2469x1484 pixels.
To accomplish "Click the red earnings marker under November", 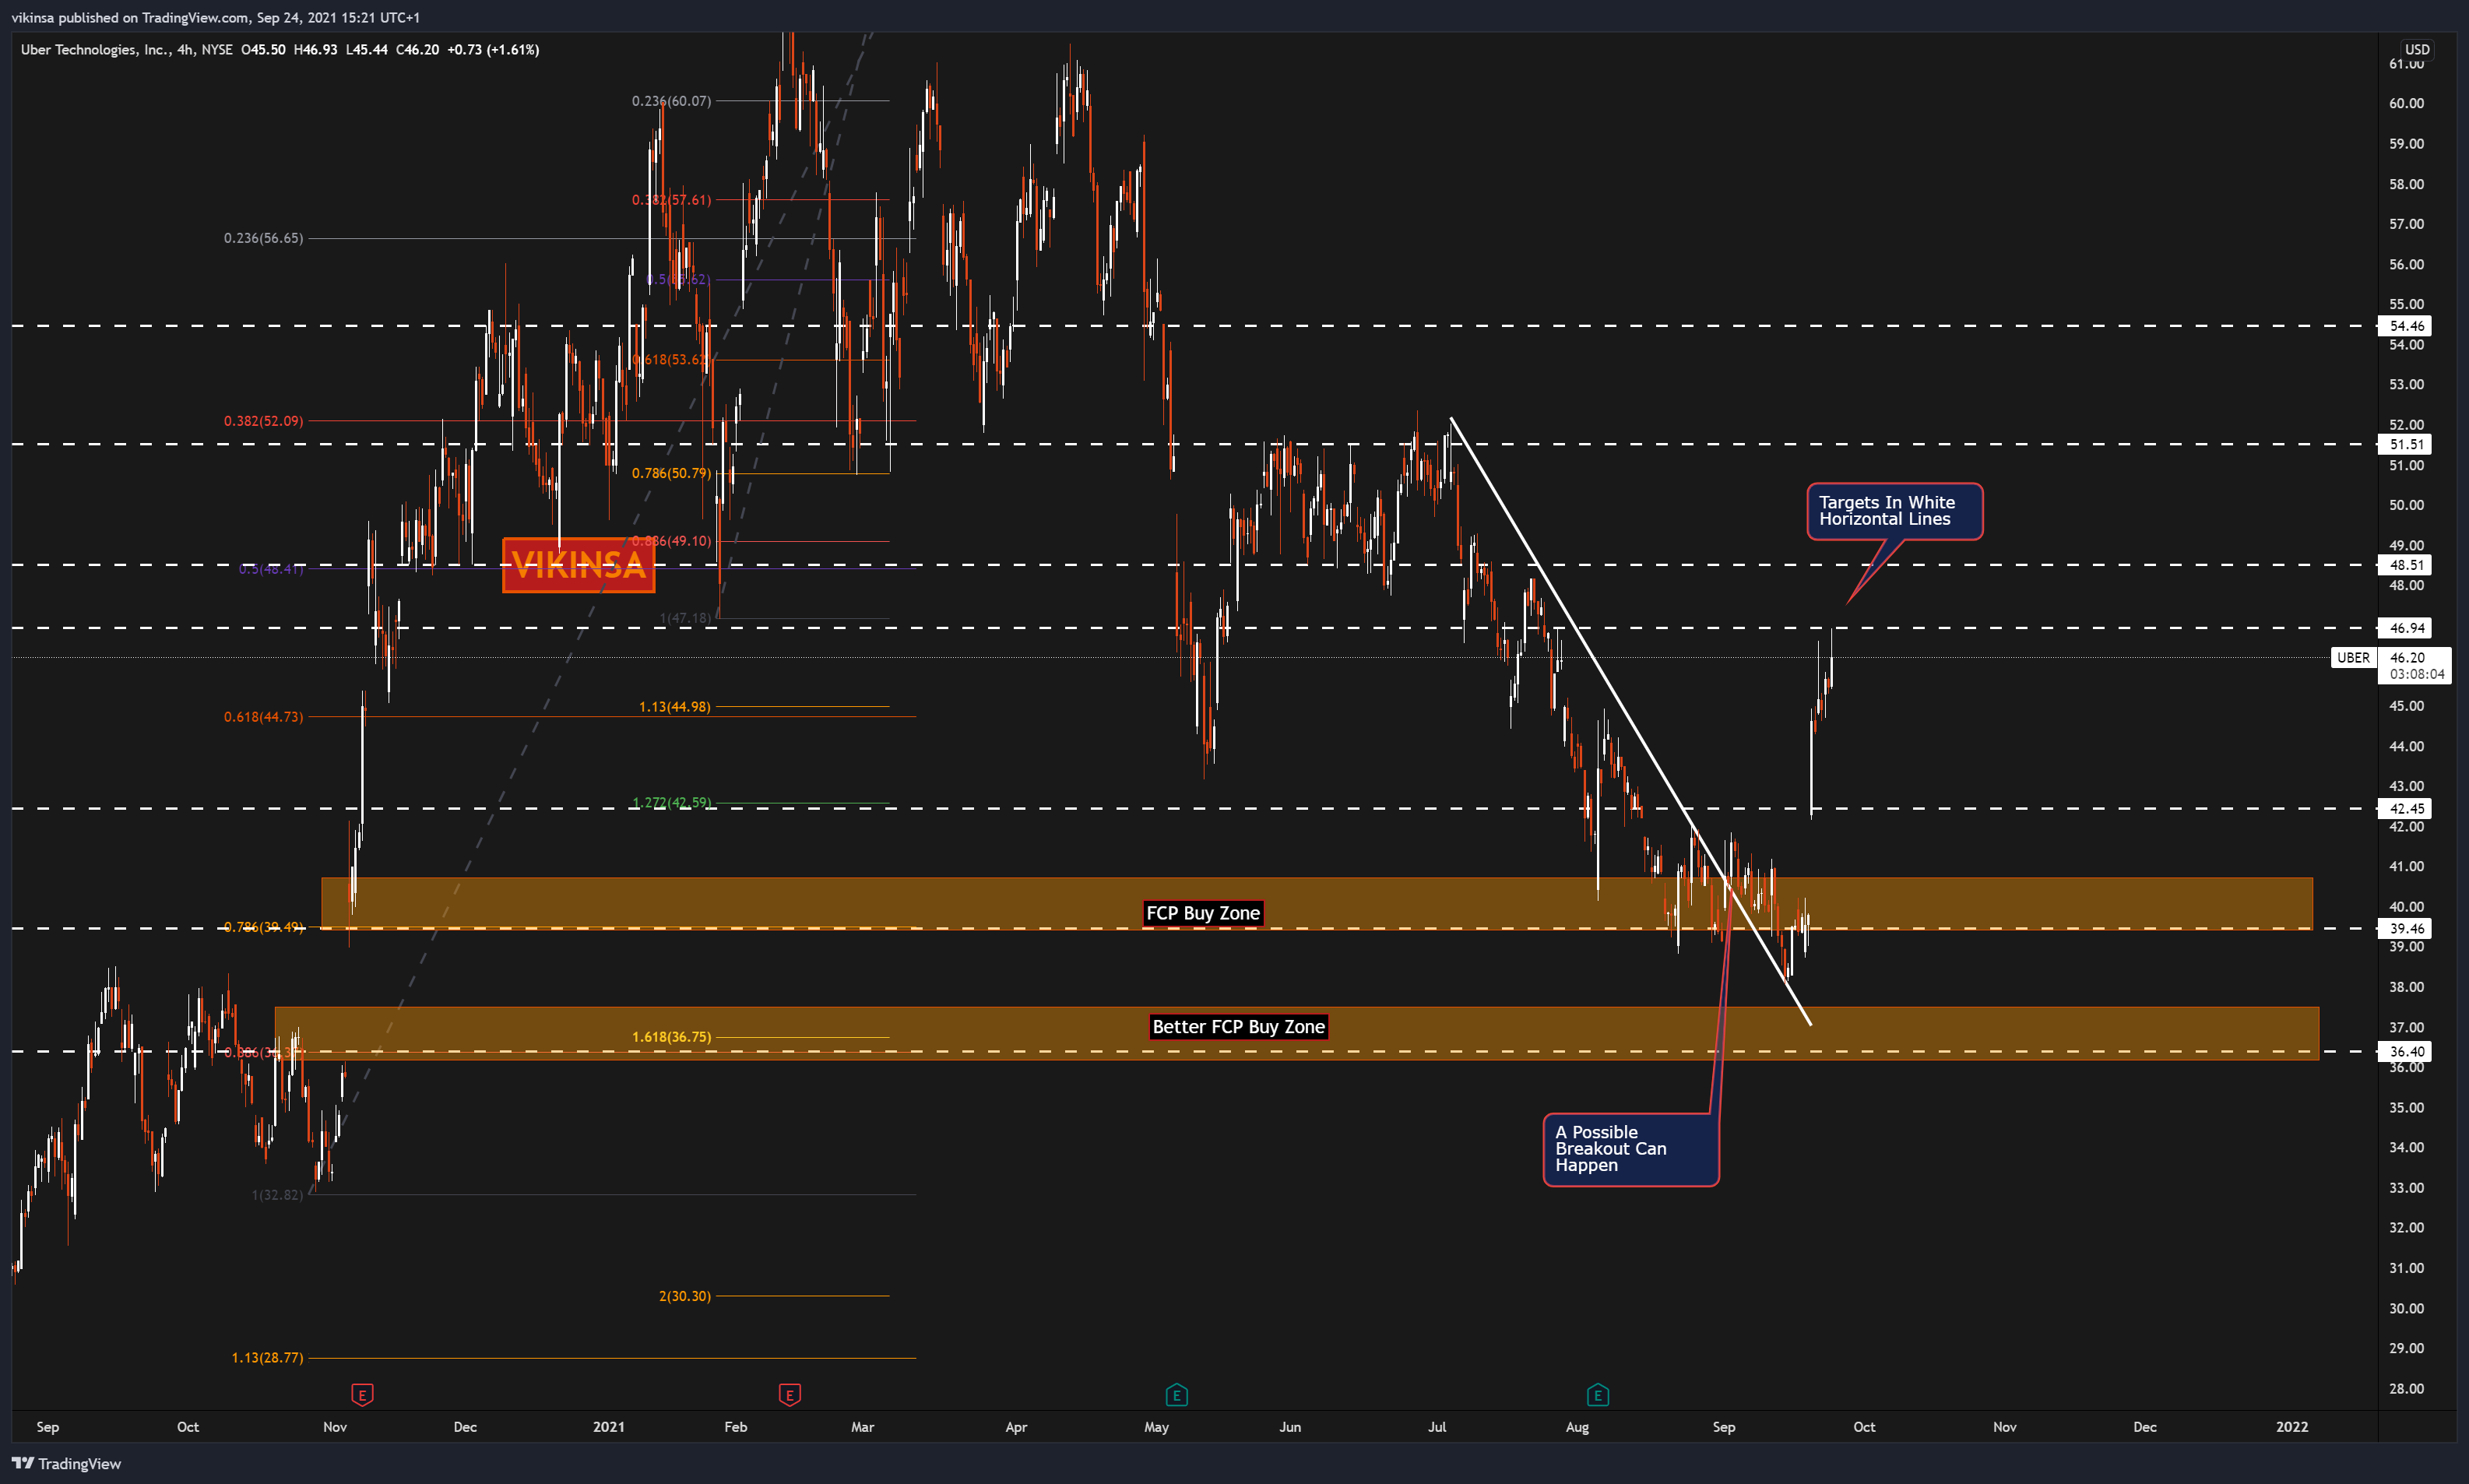I will (362, 1394).
